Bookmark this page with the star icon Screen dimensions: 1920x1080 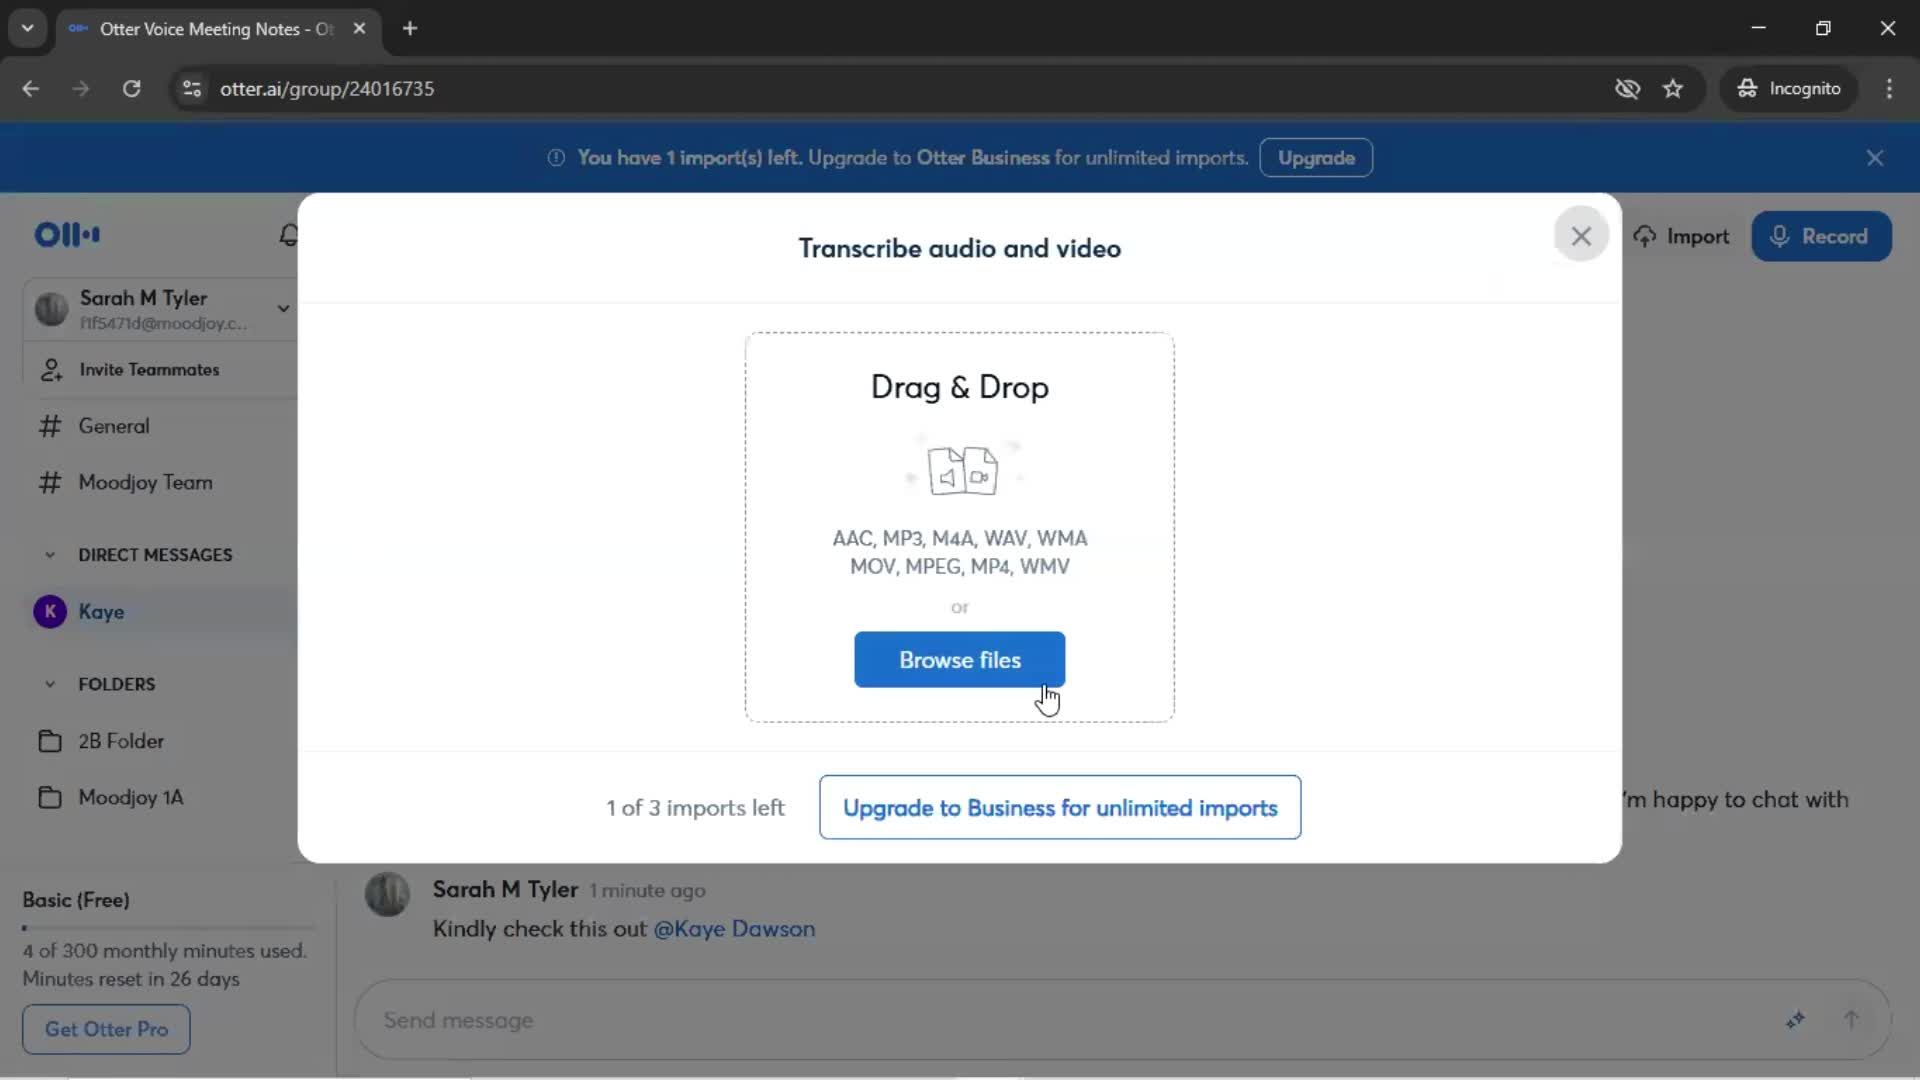click(1673, 89)
